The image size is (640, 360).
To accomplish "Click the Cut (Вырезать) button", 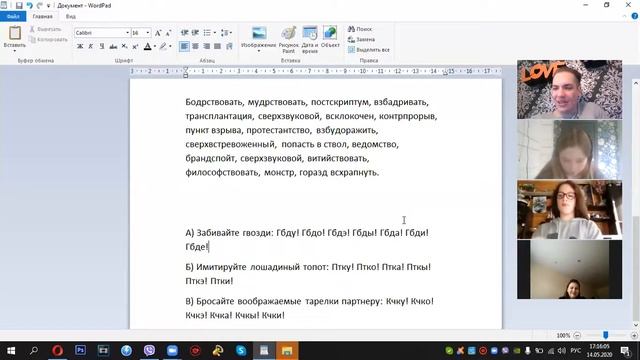I will (45, 29).
